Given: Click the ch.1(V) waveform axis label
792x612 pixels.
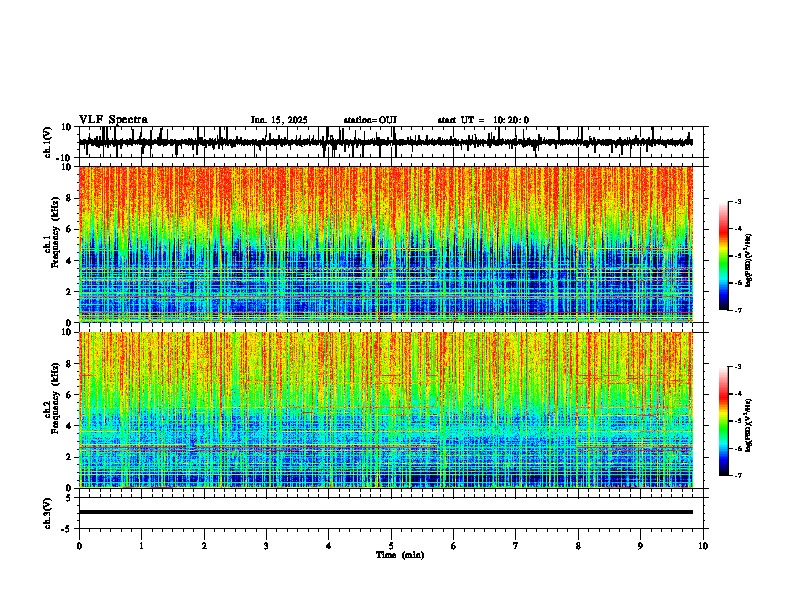Looking at the screenshot, I should pyautogui.click(x=48, y=142).
